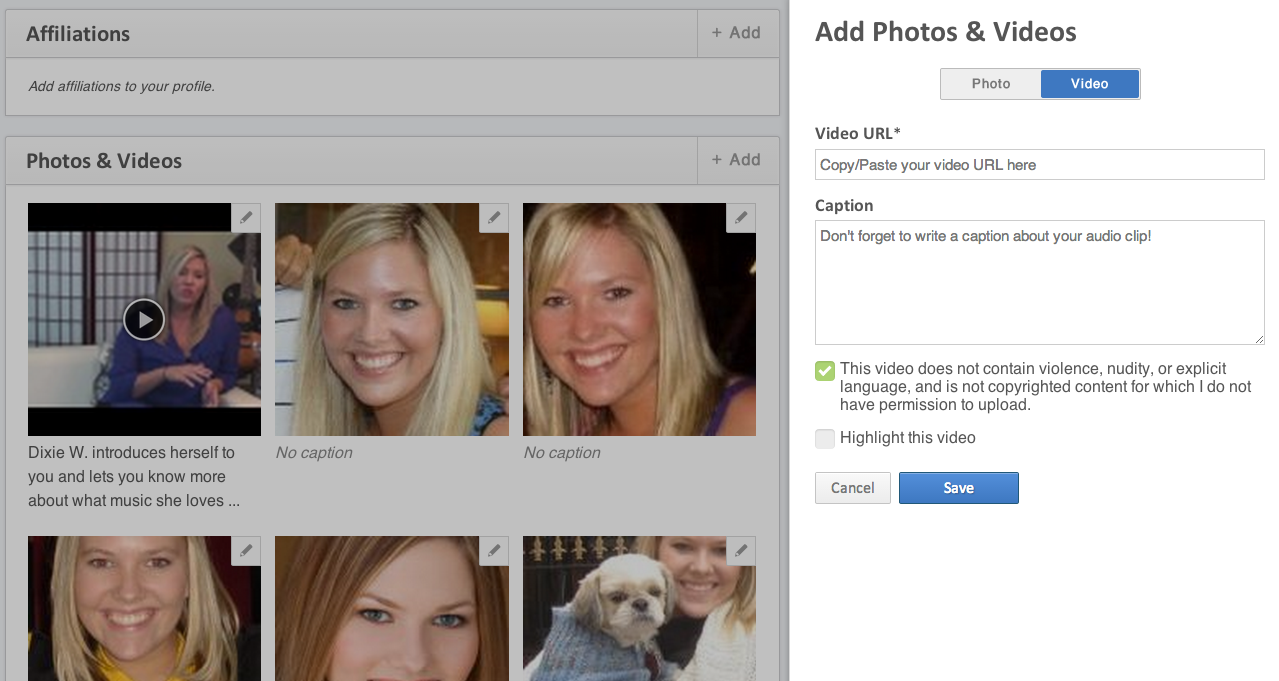
Task: Click 'Dixie W. introduces herself' caption text
Action: coord(134,477)
